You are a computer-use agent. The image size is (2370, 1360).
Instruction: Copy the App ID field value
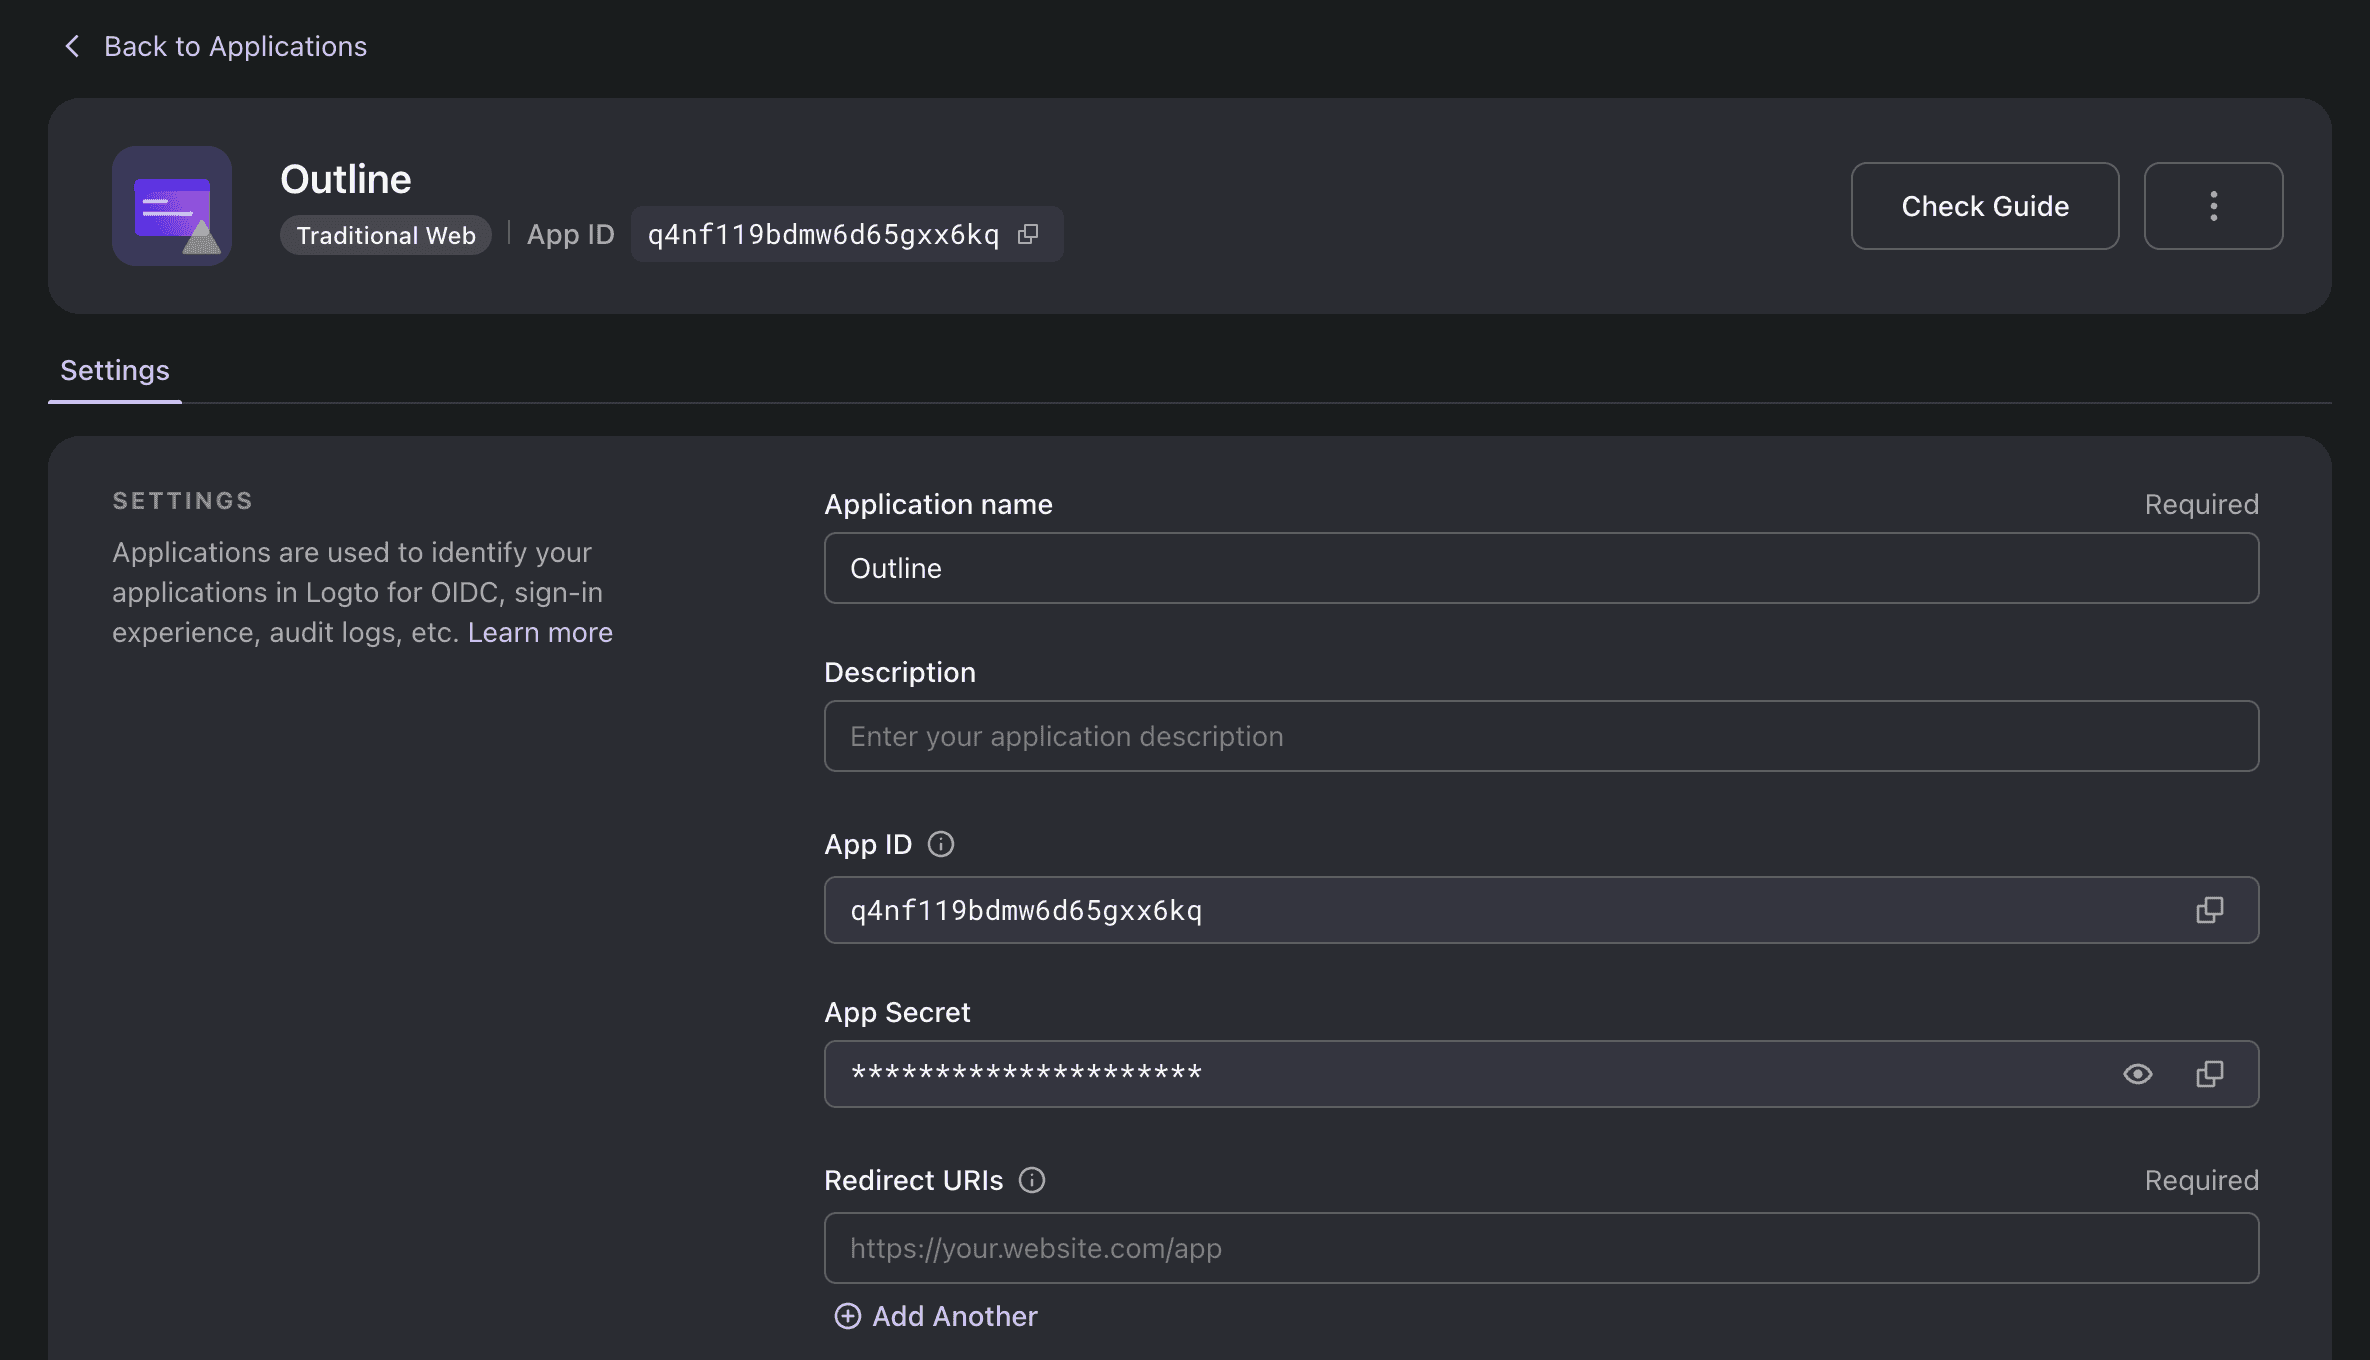point(2209,910)
